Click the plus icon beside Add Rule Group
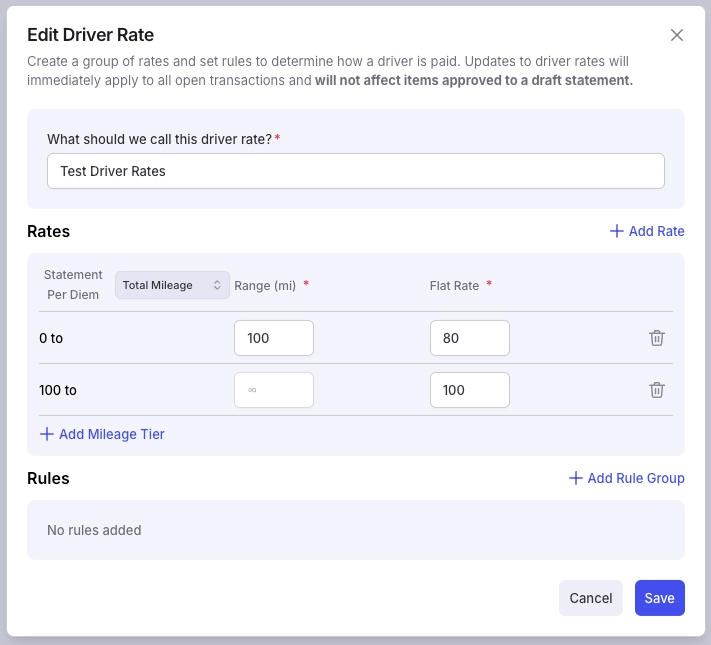 575,478
